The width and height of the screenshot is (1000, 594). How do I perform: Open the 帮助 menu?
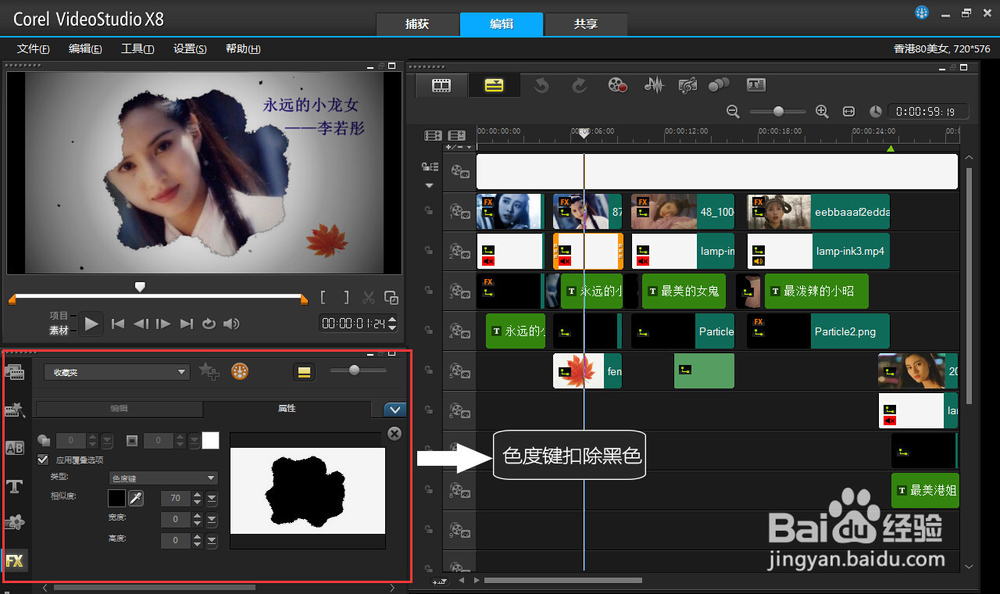(x=242, y=49)
